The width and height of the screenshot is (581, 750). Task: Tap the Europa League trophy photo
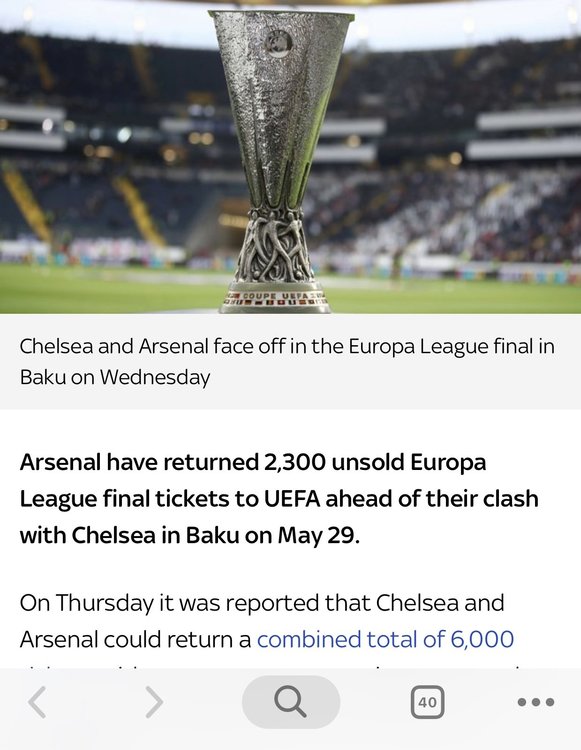(x=291, y=157)
